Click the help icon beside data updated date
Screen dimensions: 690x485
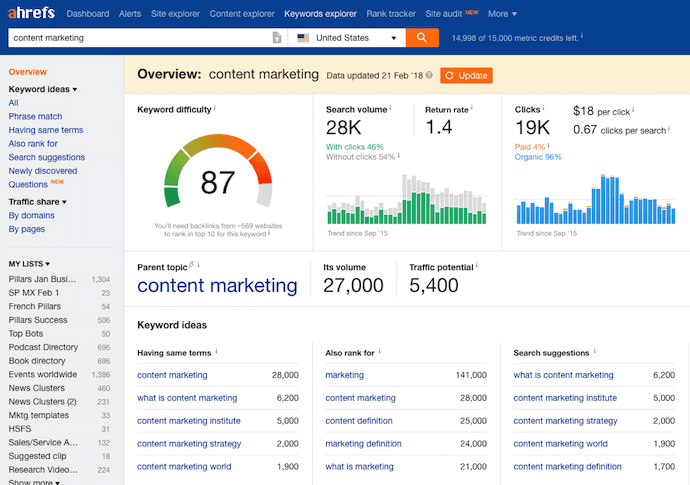click(429, 76)
